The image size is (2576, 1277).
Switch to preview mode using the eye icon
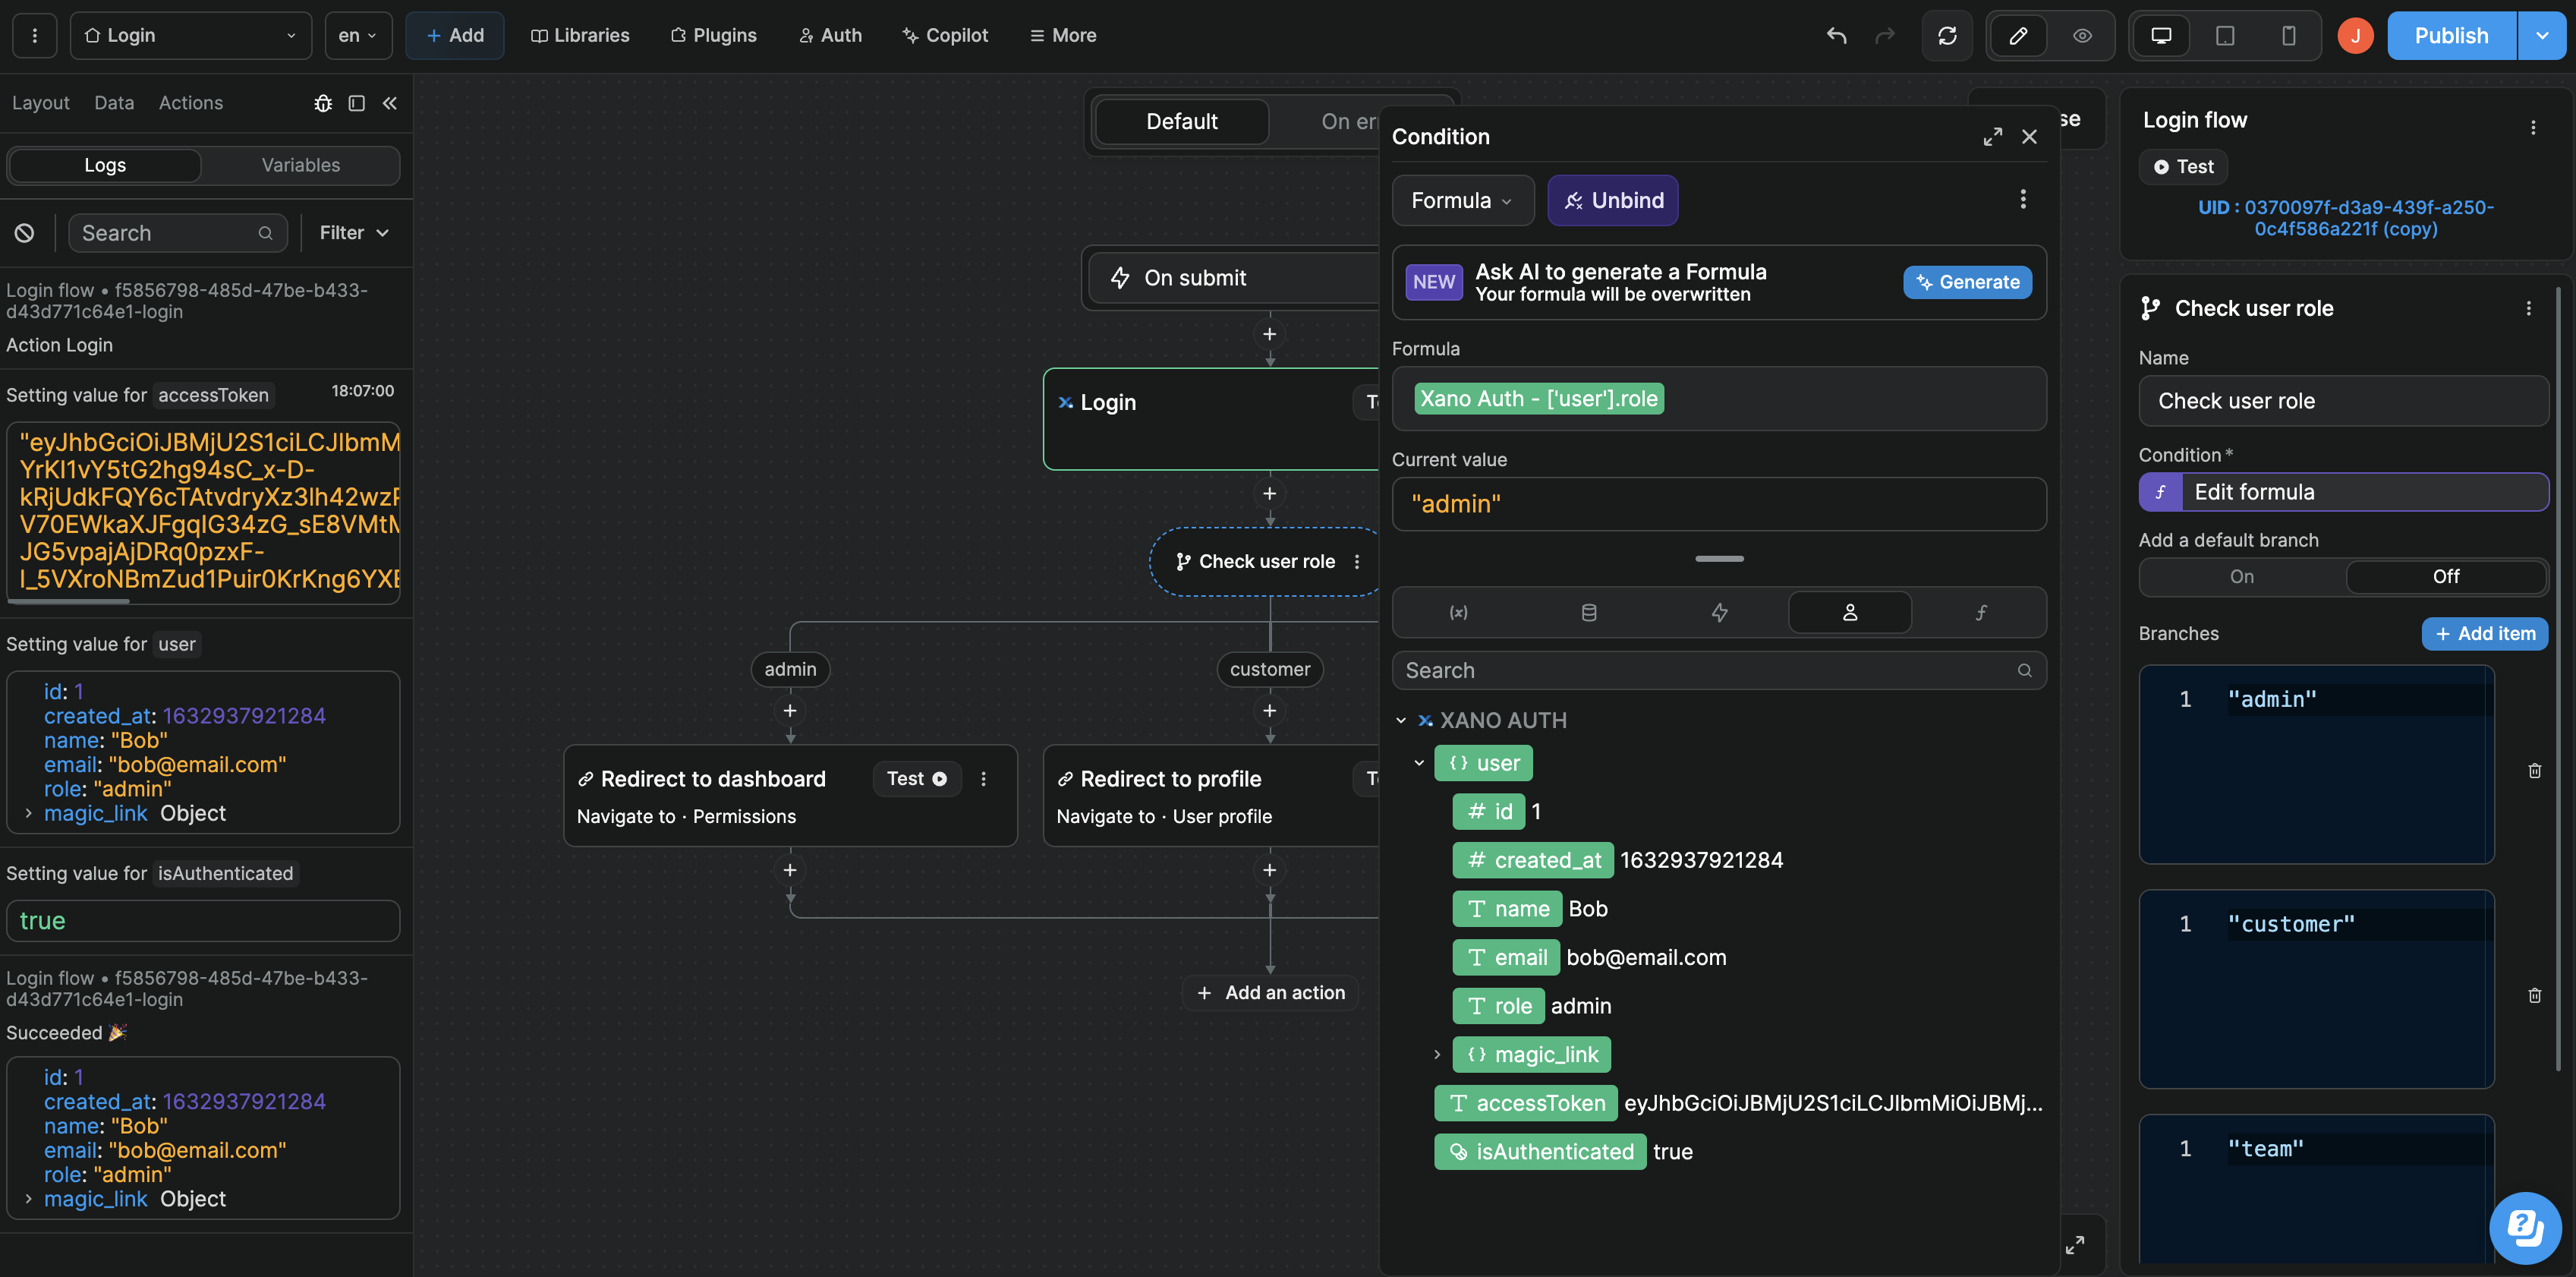(2082, 35)
